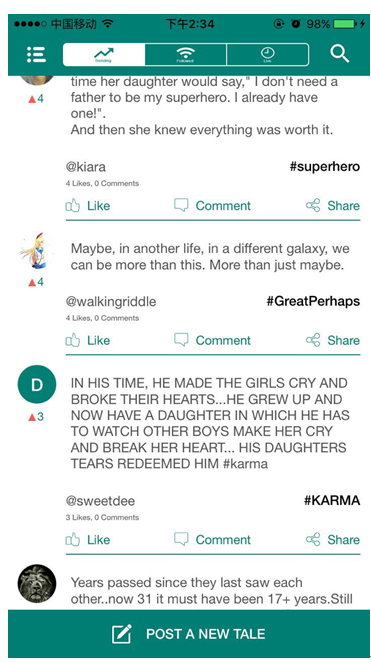Switch to the Trending tab

tap(104, 55)
